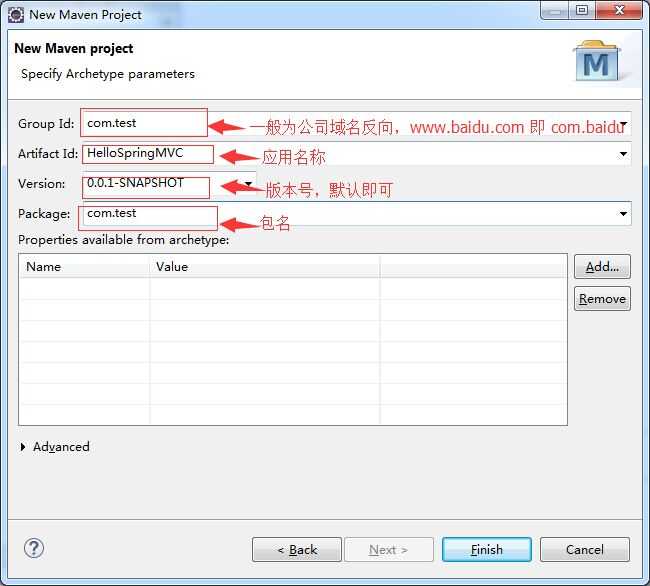Click the Cancel button

(x=585, y=550)
